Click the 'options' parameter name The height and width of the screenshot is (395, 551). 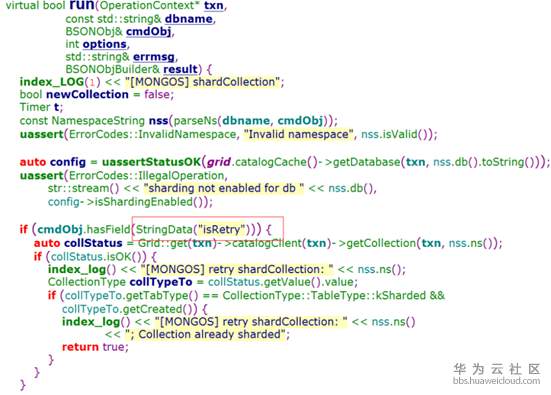point(104,44)
